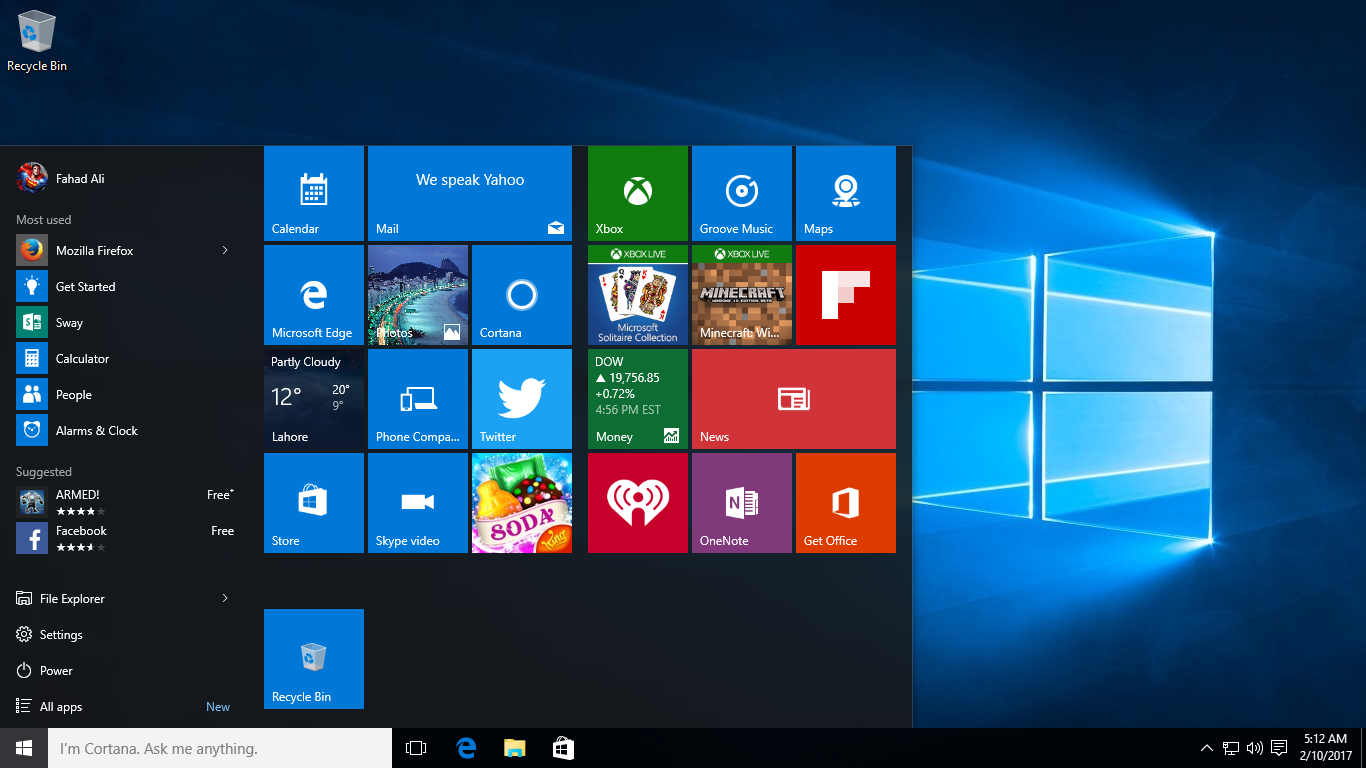Show All apps list
Image resolution: width=1366 pixels, height=768 pixels.
pos(125,706)
